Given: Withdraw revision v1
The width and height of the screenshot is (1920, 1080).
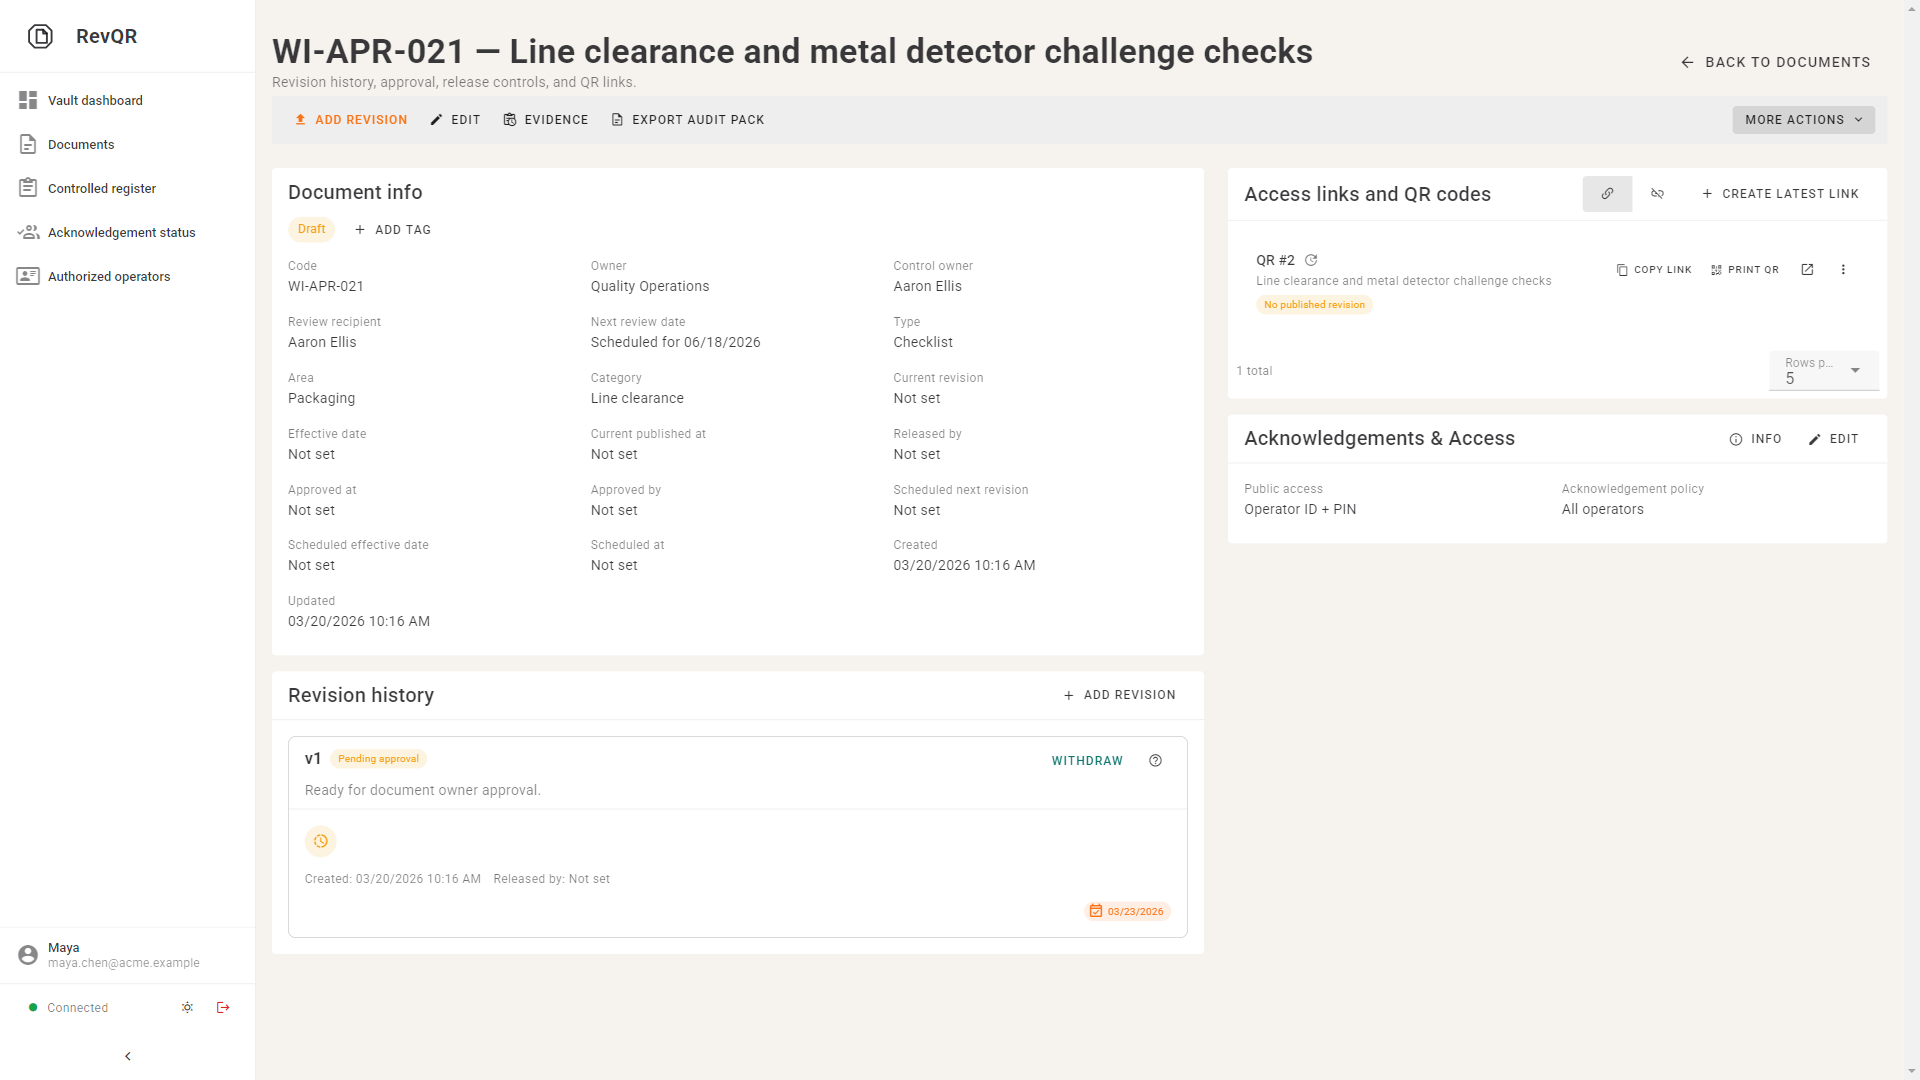Looking at the screenshot, I should click(x=1086, y=760).
